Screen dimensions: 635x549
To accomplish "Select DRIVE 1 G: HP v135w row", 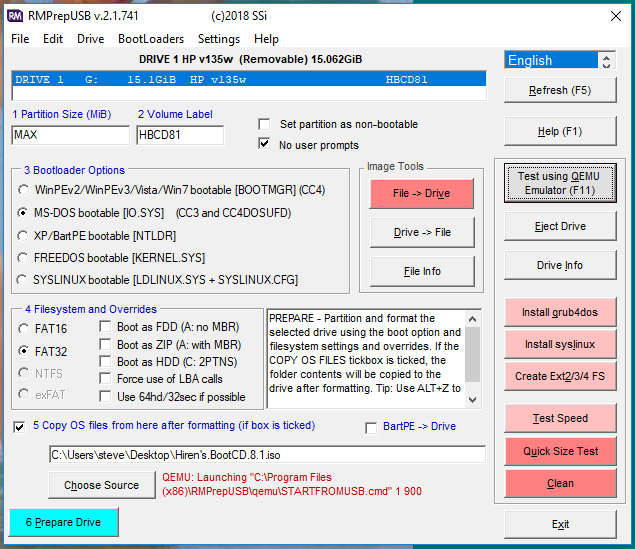I will [249, 79].
